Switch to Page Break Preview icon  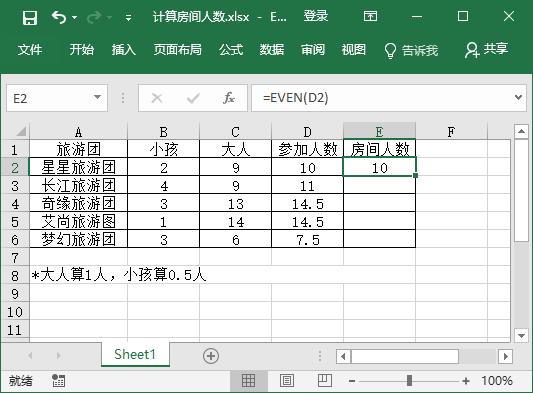(325, 380)
